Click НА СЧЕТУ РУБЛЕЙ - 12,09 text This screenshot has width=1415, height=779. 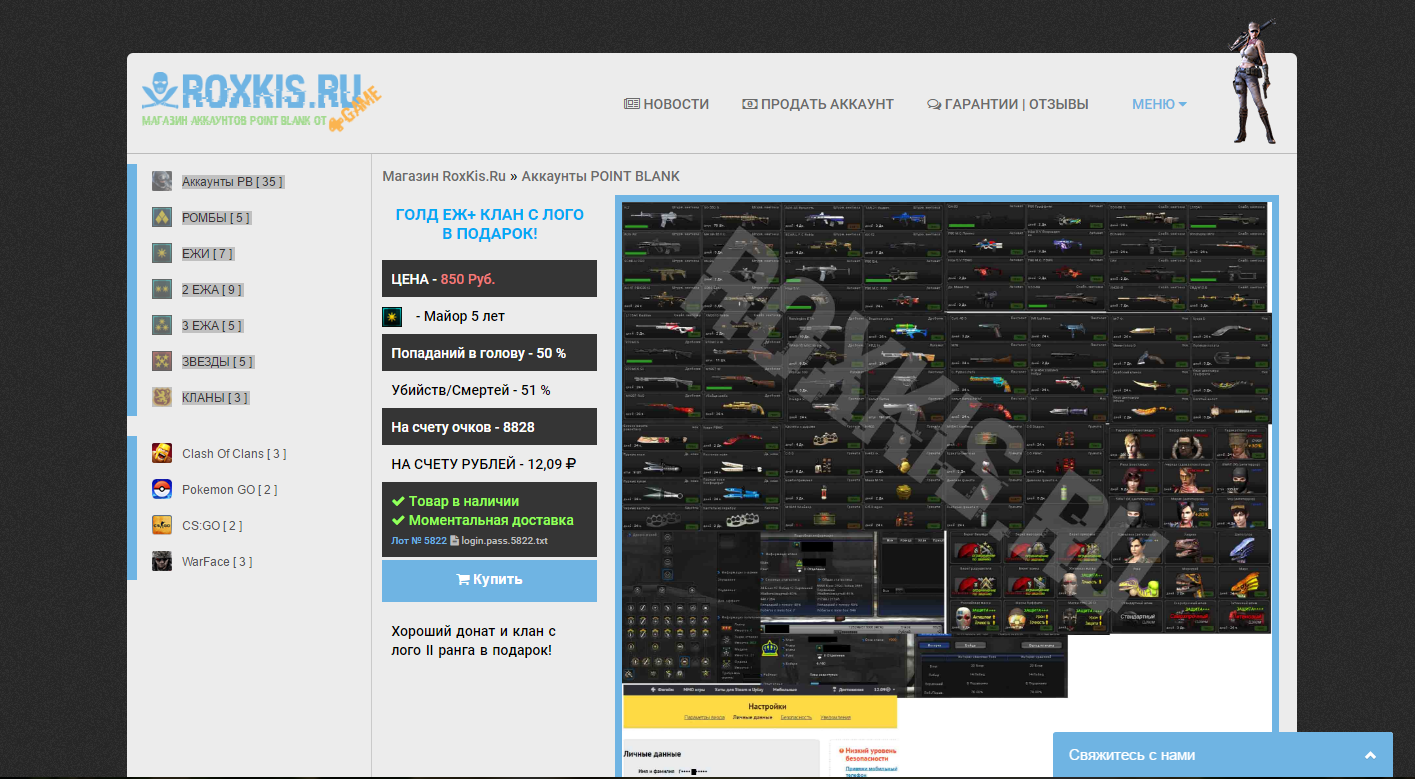(x=484, y=464)
